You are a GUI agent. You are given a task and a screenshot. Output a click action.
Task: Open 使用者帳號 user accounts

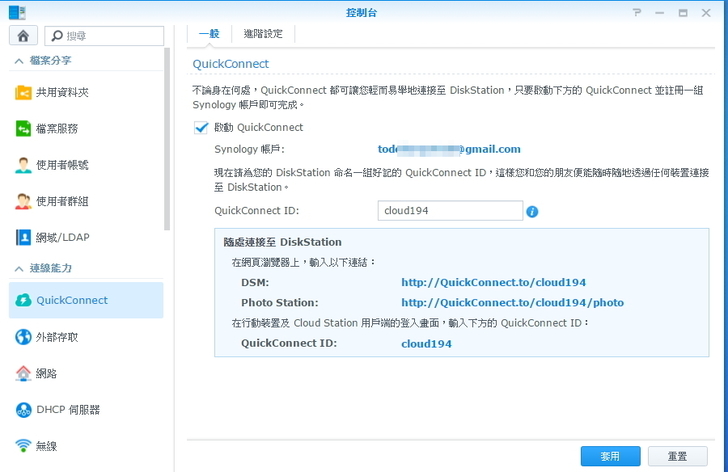61,165
